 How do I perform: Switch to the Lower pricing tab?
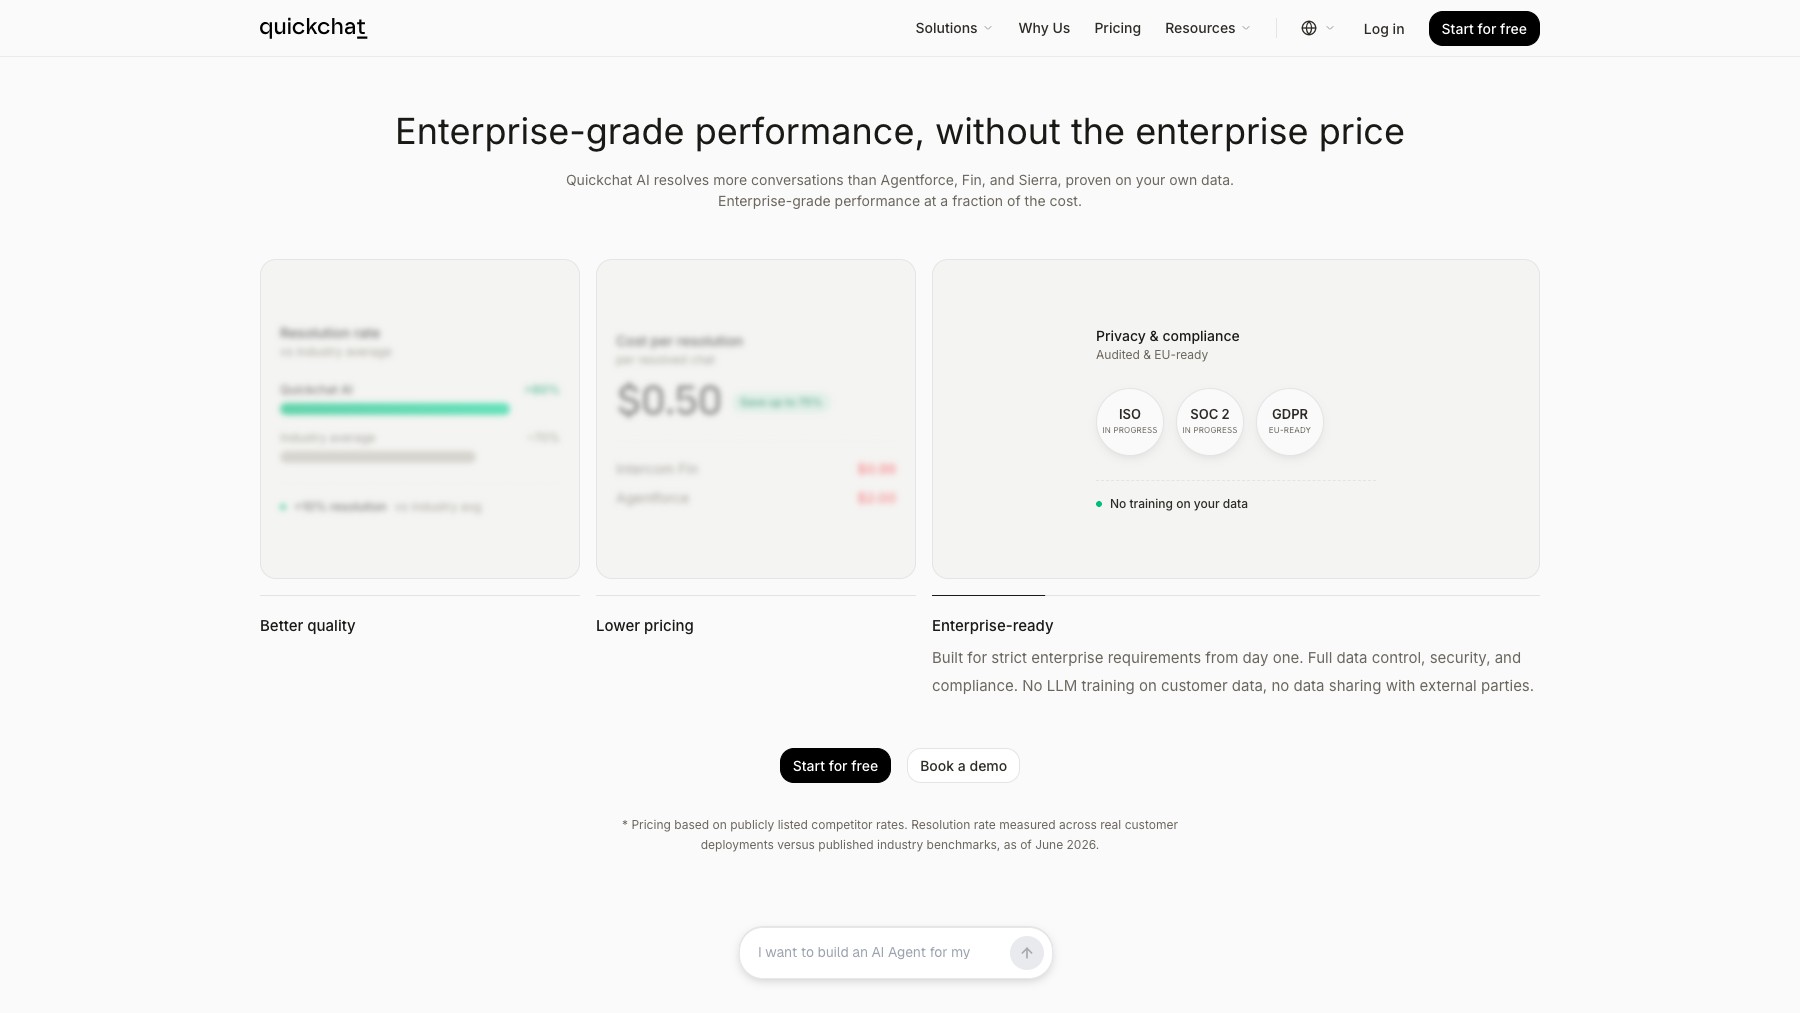coord(644,626)
